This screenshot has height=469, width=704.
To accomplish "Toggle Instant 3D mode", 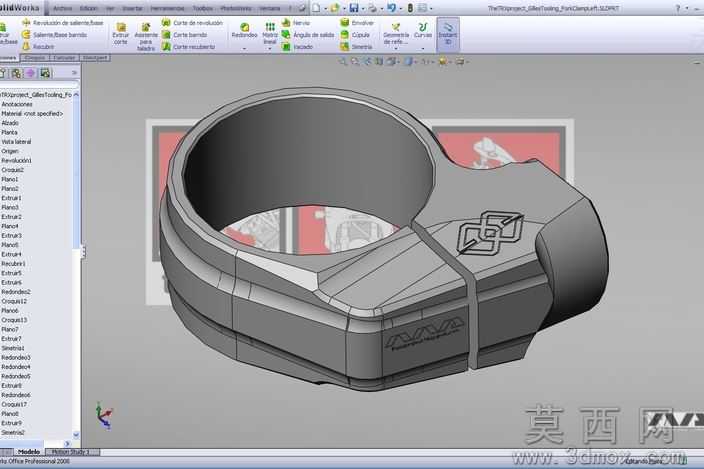I will click(448, 34).
